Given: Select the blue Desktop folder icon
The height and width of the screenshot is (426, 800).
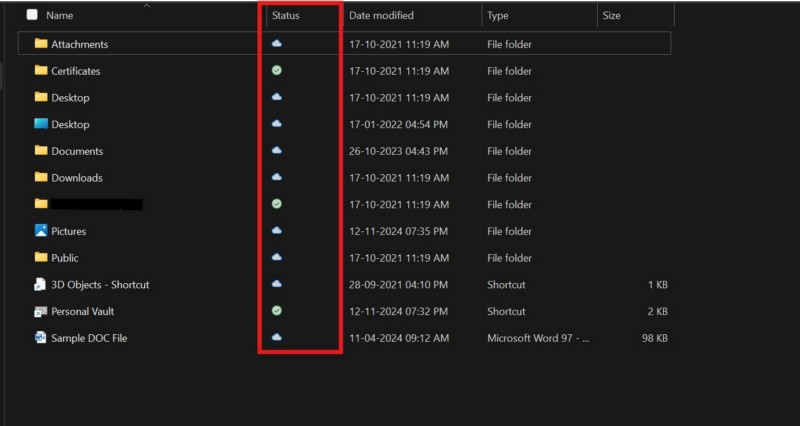Looking at the screenshot, I should [x=41, y=124].
